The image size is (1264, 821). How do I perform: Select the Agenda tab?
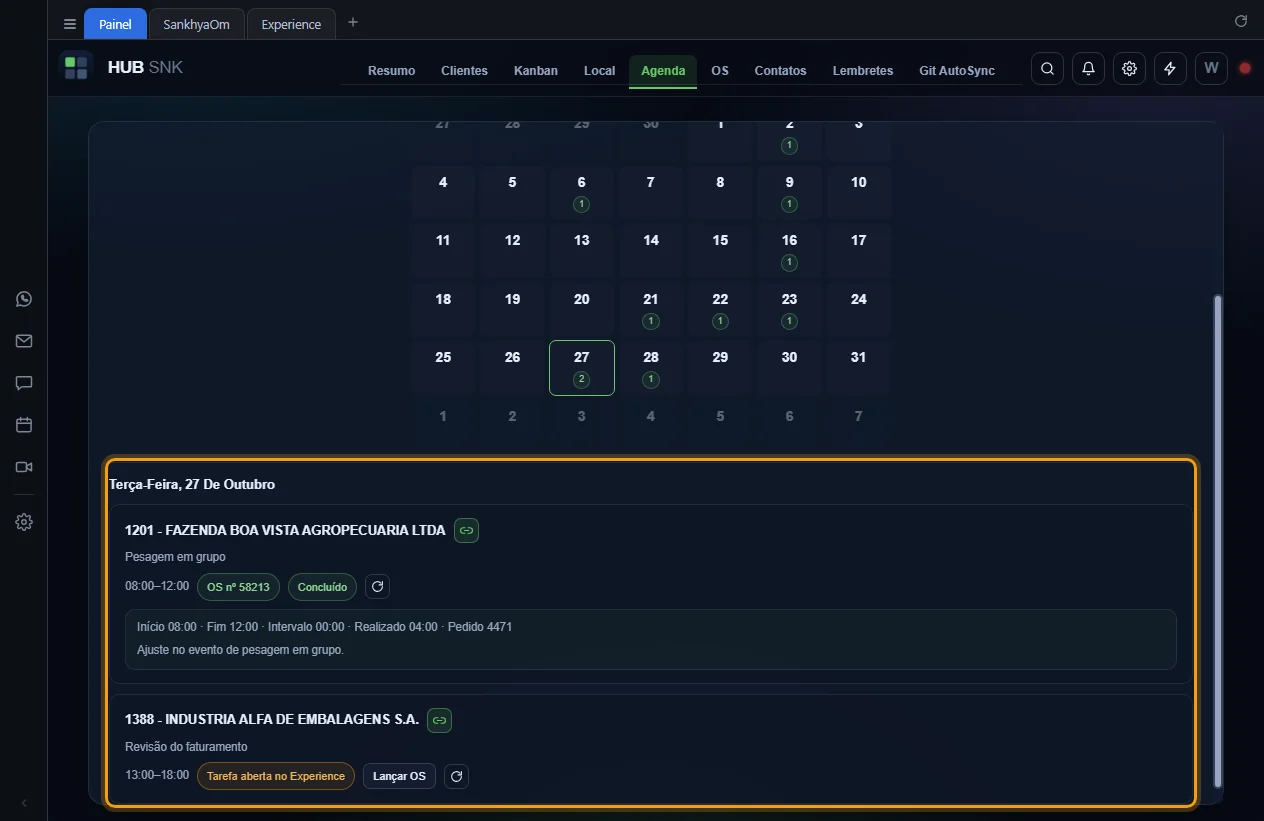click(663, 71)
